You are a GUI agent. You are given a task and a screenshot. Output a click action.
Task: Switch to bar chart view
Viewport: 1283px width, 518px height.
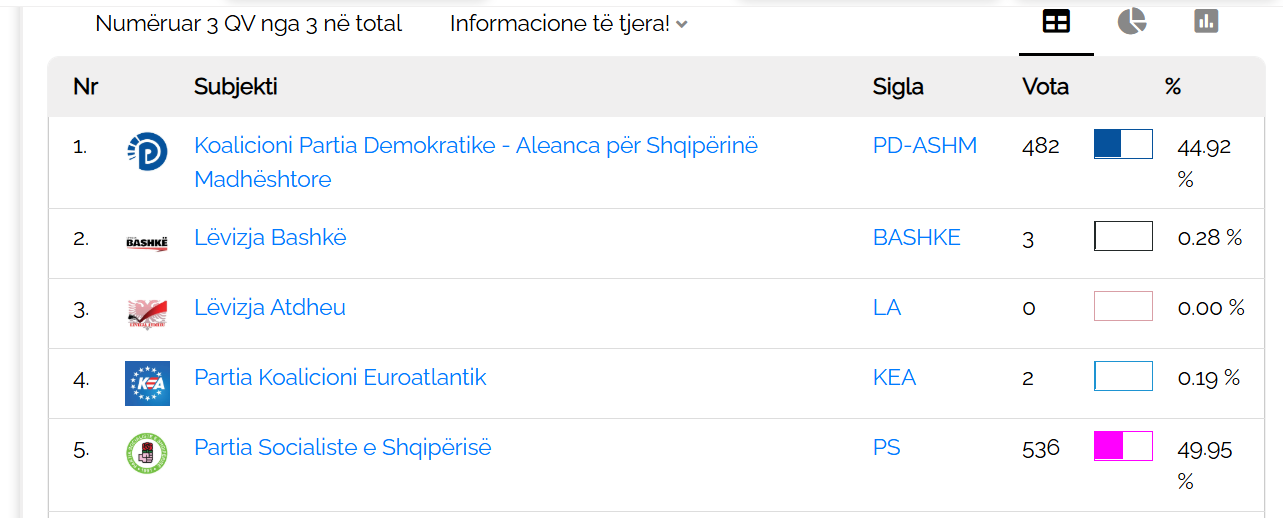[x=1206, y=21]
